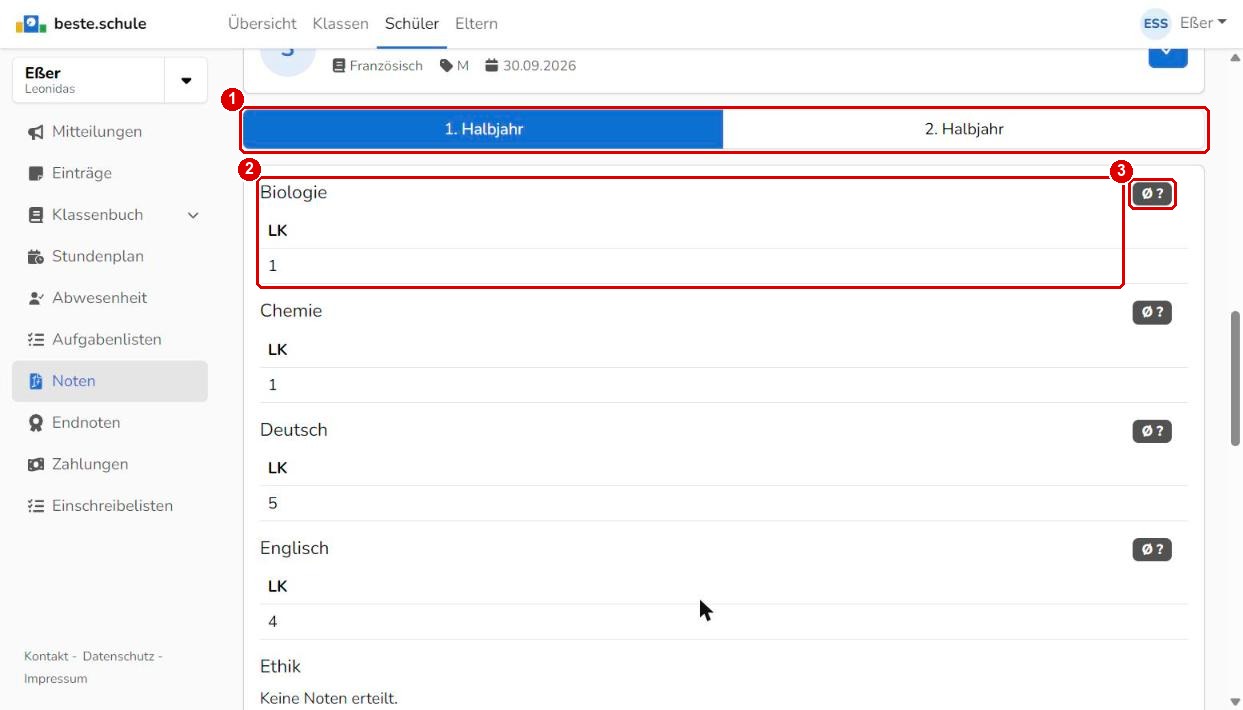Open the Eßer Leonidas student selector arrow
The image size is (1243, 710).
[x=186, y=80]
